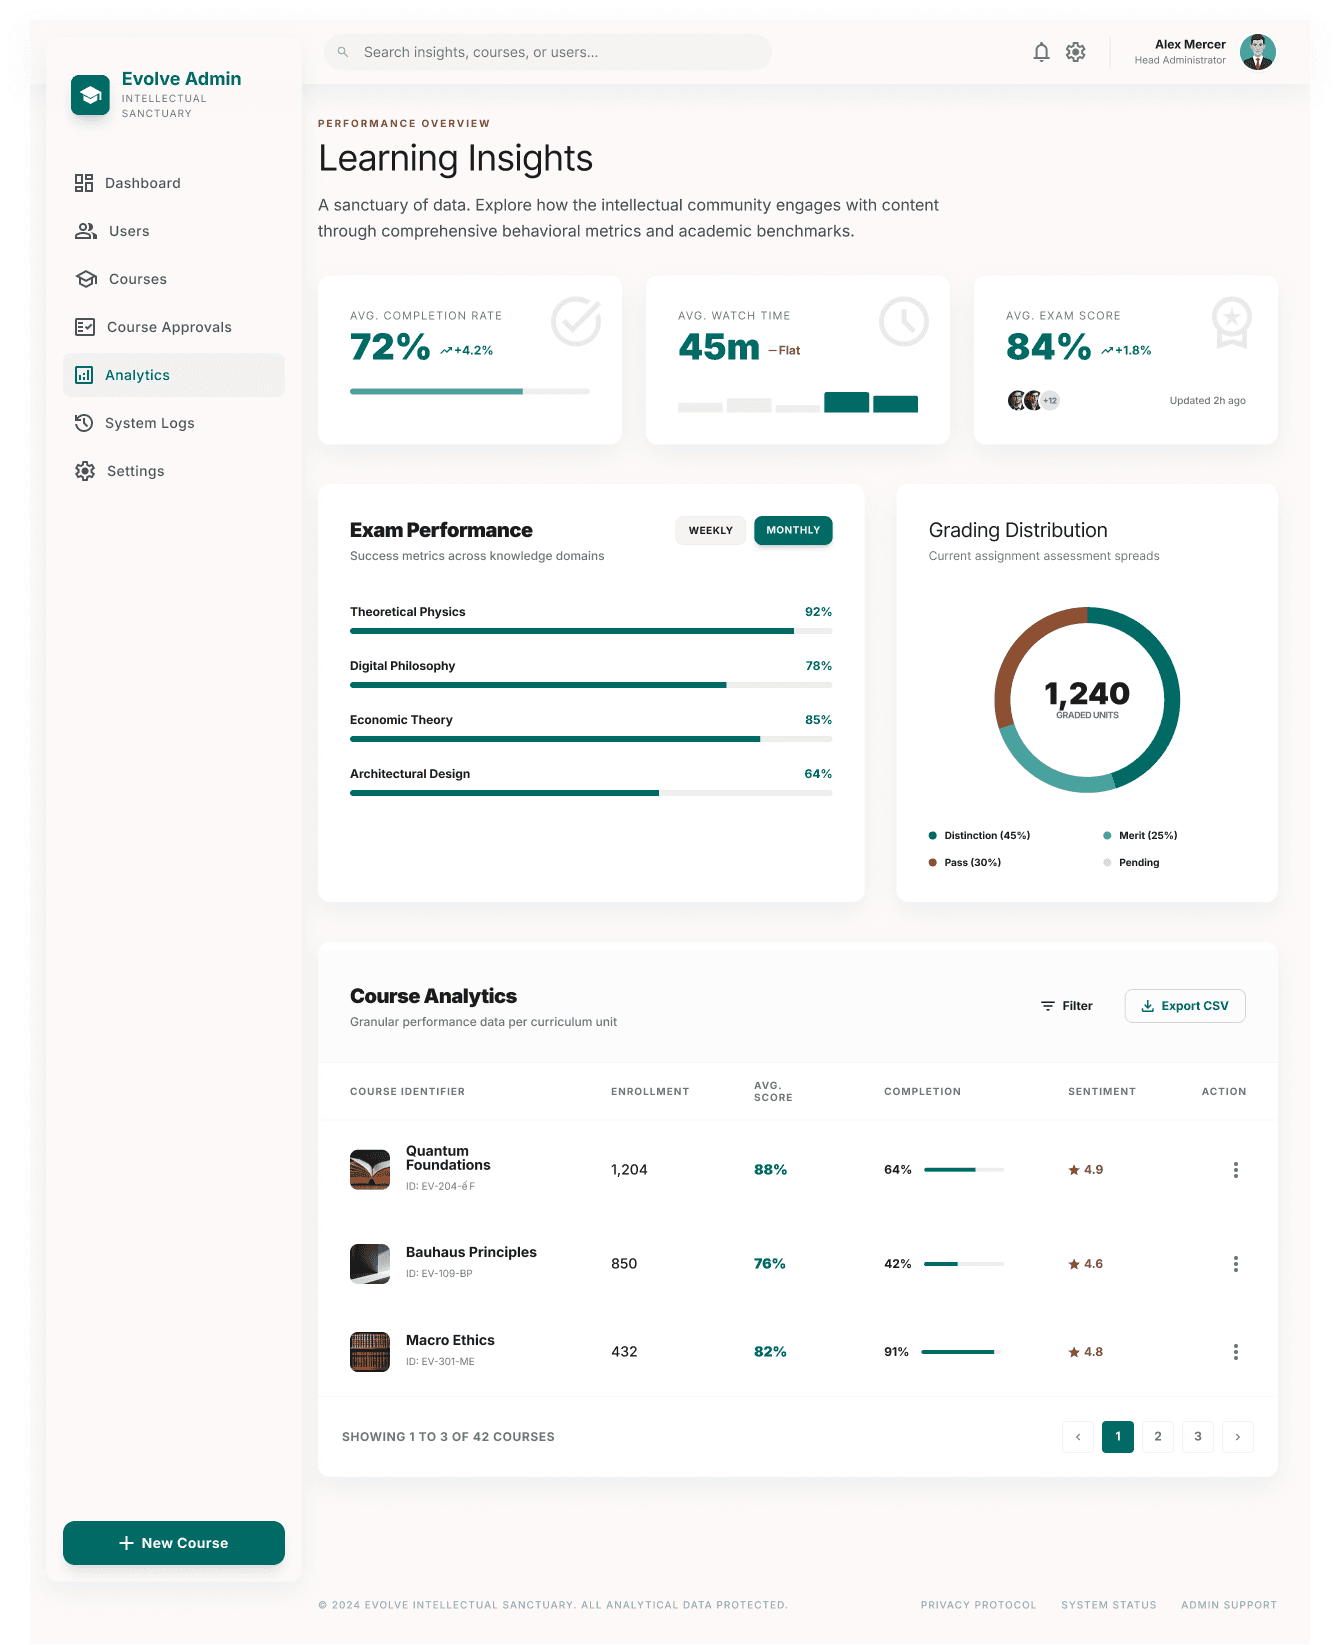This screenshot has width=1340, height=1645.
Task: Open action menu for Quantum Foundations row
Action: pyautogui.click(x=1235, y=1170)
